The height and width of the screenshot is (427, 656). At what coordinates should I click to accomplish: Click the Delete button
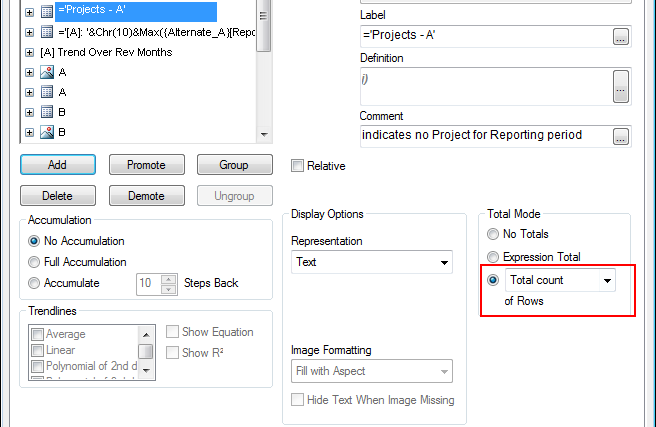[57, 195]
